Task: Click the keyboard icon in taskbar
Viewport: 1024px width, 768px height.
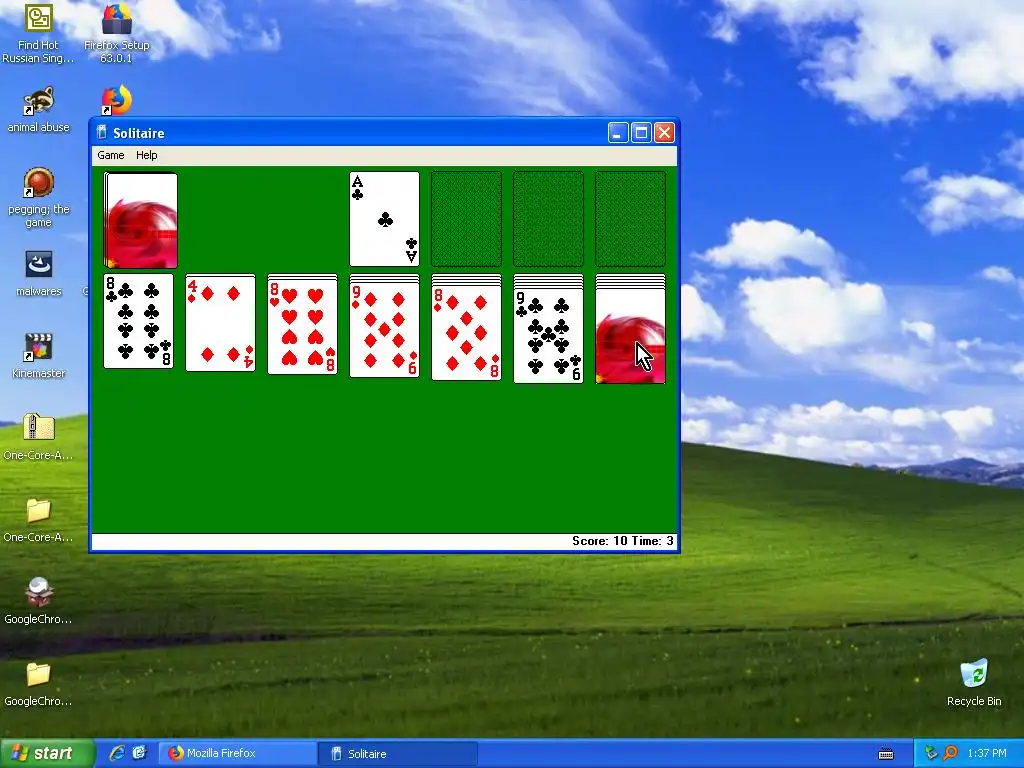Action: click(x=886, y=754)
